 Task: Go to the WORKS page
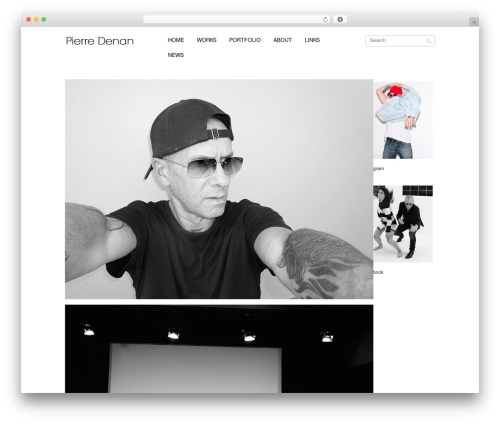(206, 40)
